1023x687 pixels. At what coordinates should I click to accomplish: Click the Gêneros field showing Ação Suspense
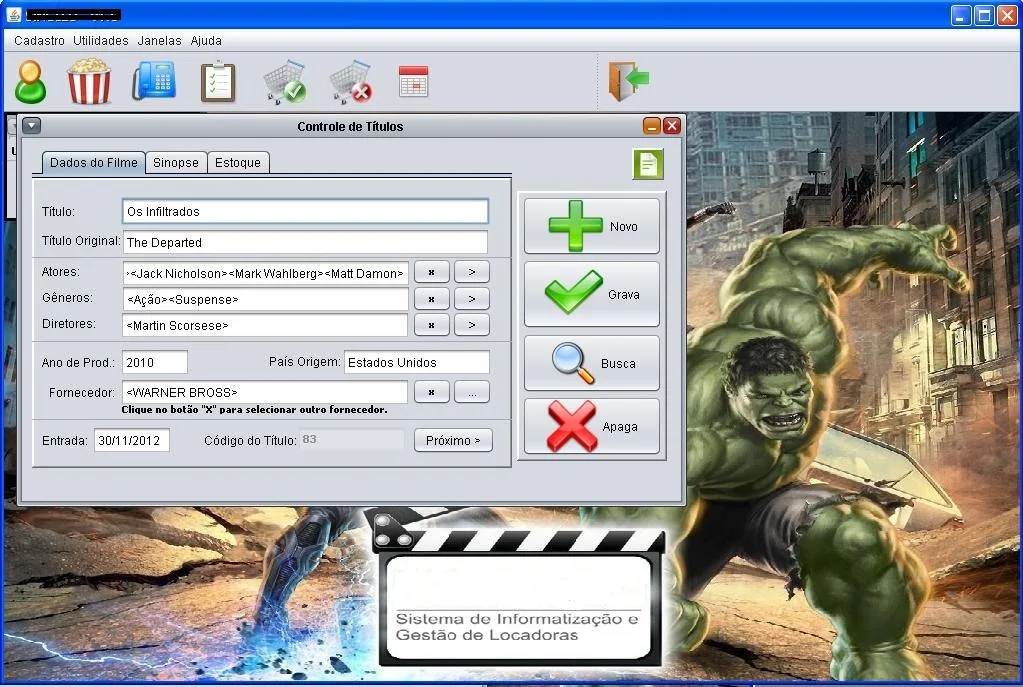point(265,299)
